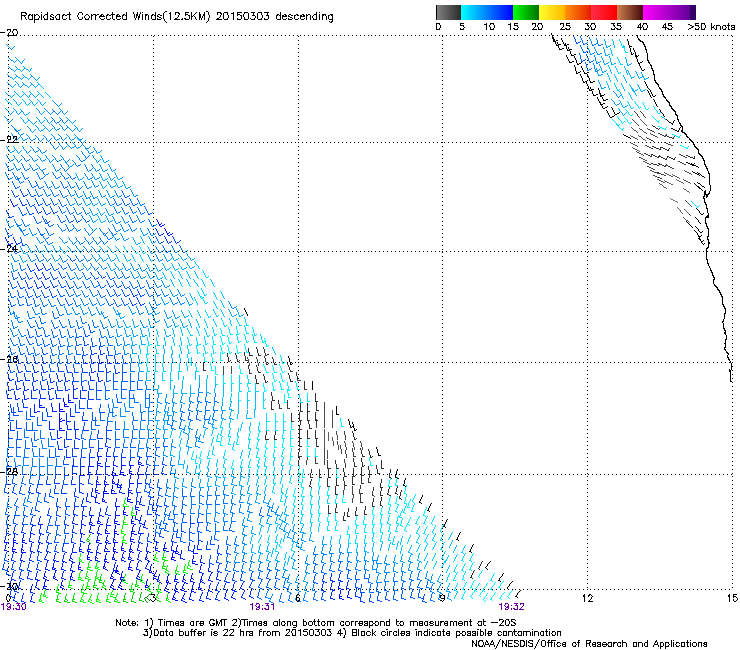Click the latitude label '-24'

9,249
